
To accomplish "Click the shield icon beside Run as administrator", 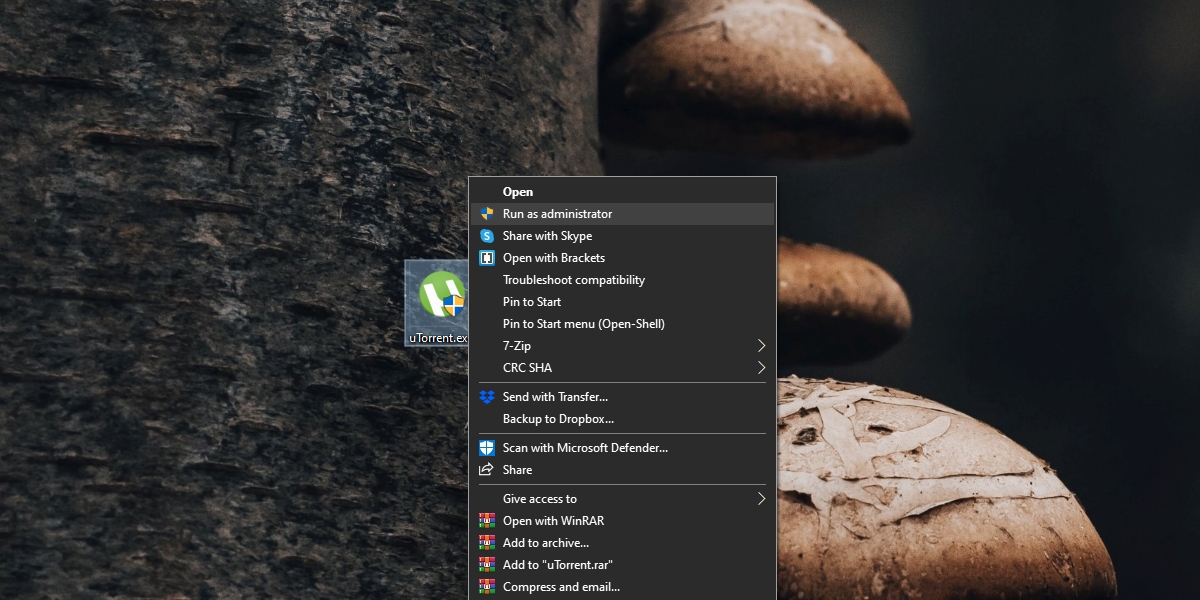I will pos(487,214).
